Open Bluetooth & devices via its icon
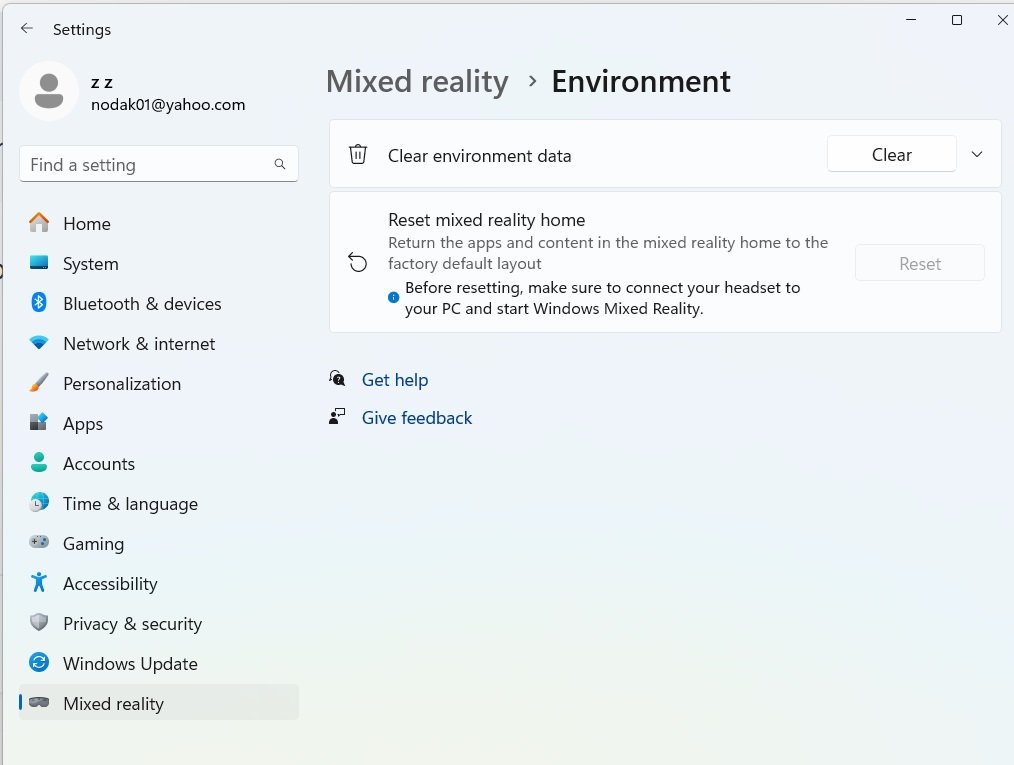This screenshot has width=1014, height=765. [39, 303]
